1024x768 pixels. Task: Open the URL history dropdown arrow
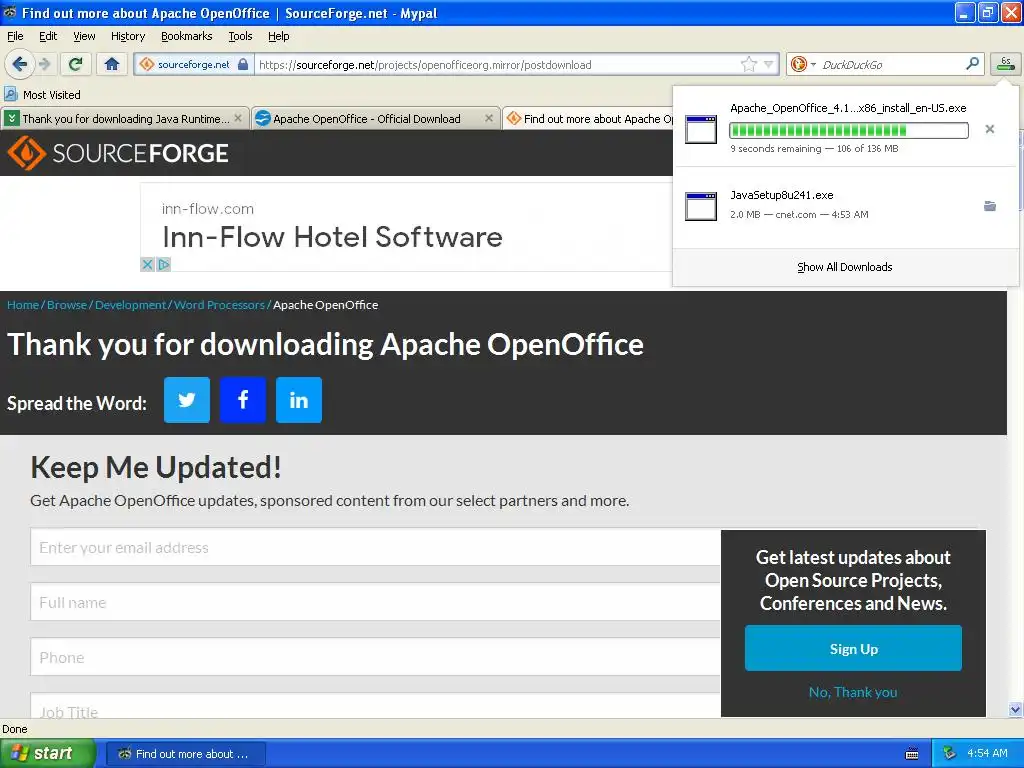769,64
